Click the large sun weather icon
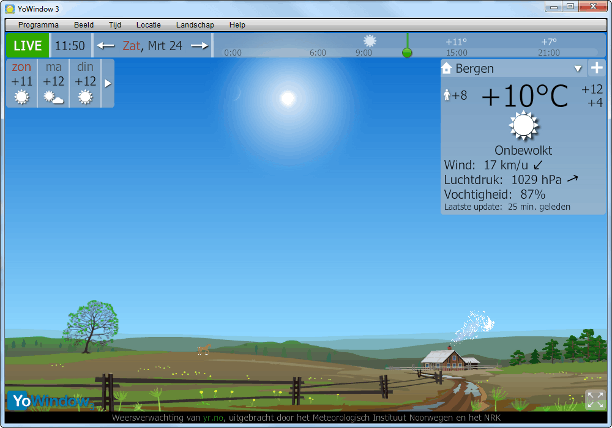Screen dimensions: 612x428 click(523, 127)
